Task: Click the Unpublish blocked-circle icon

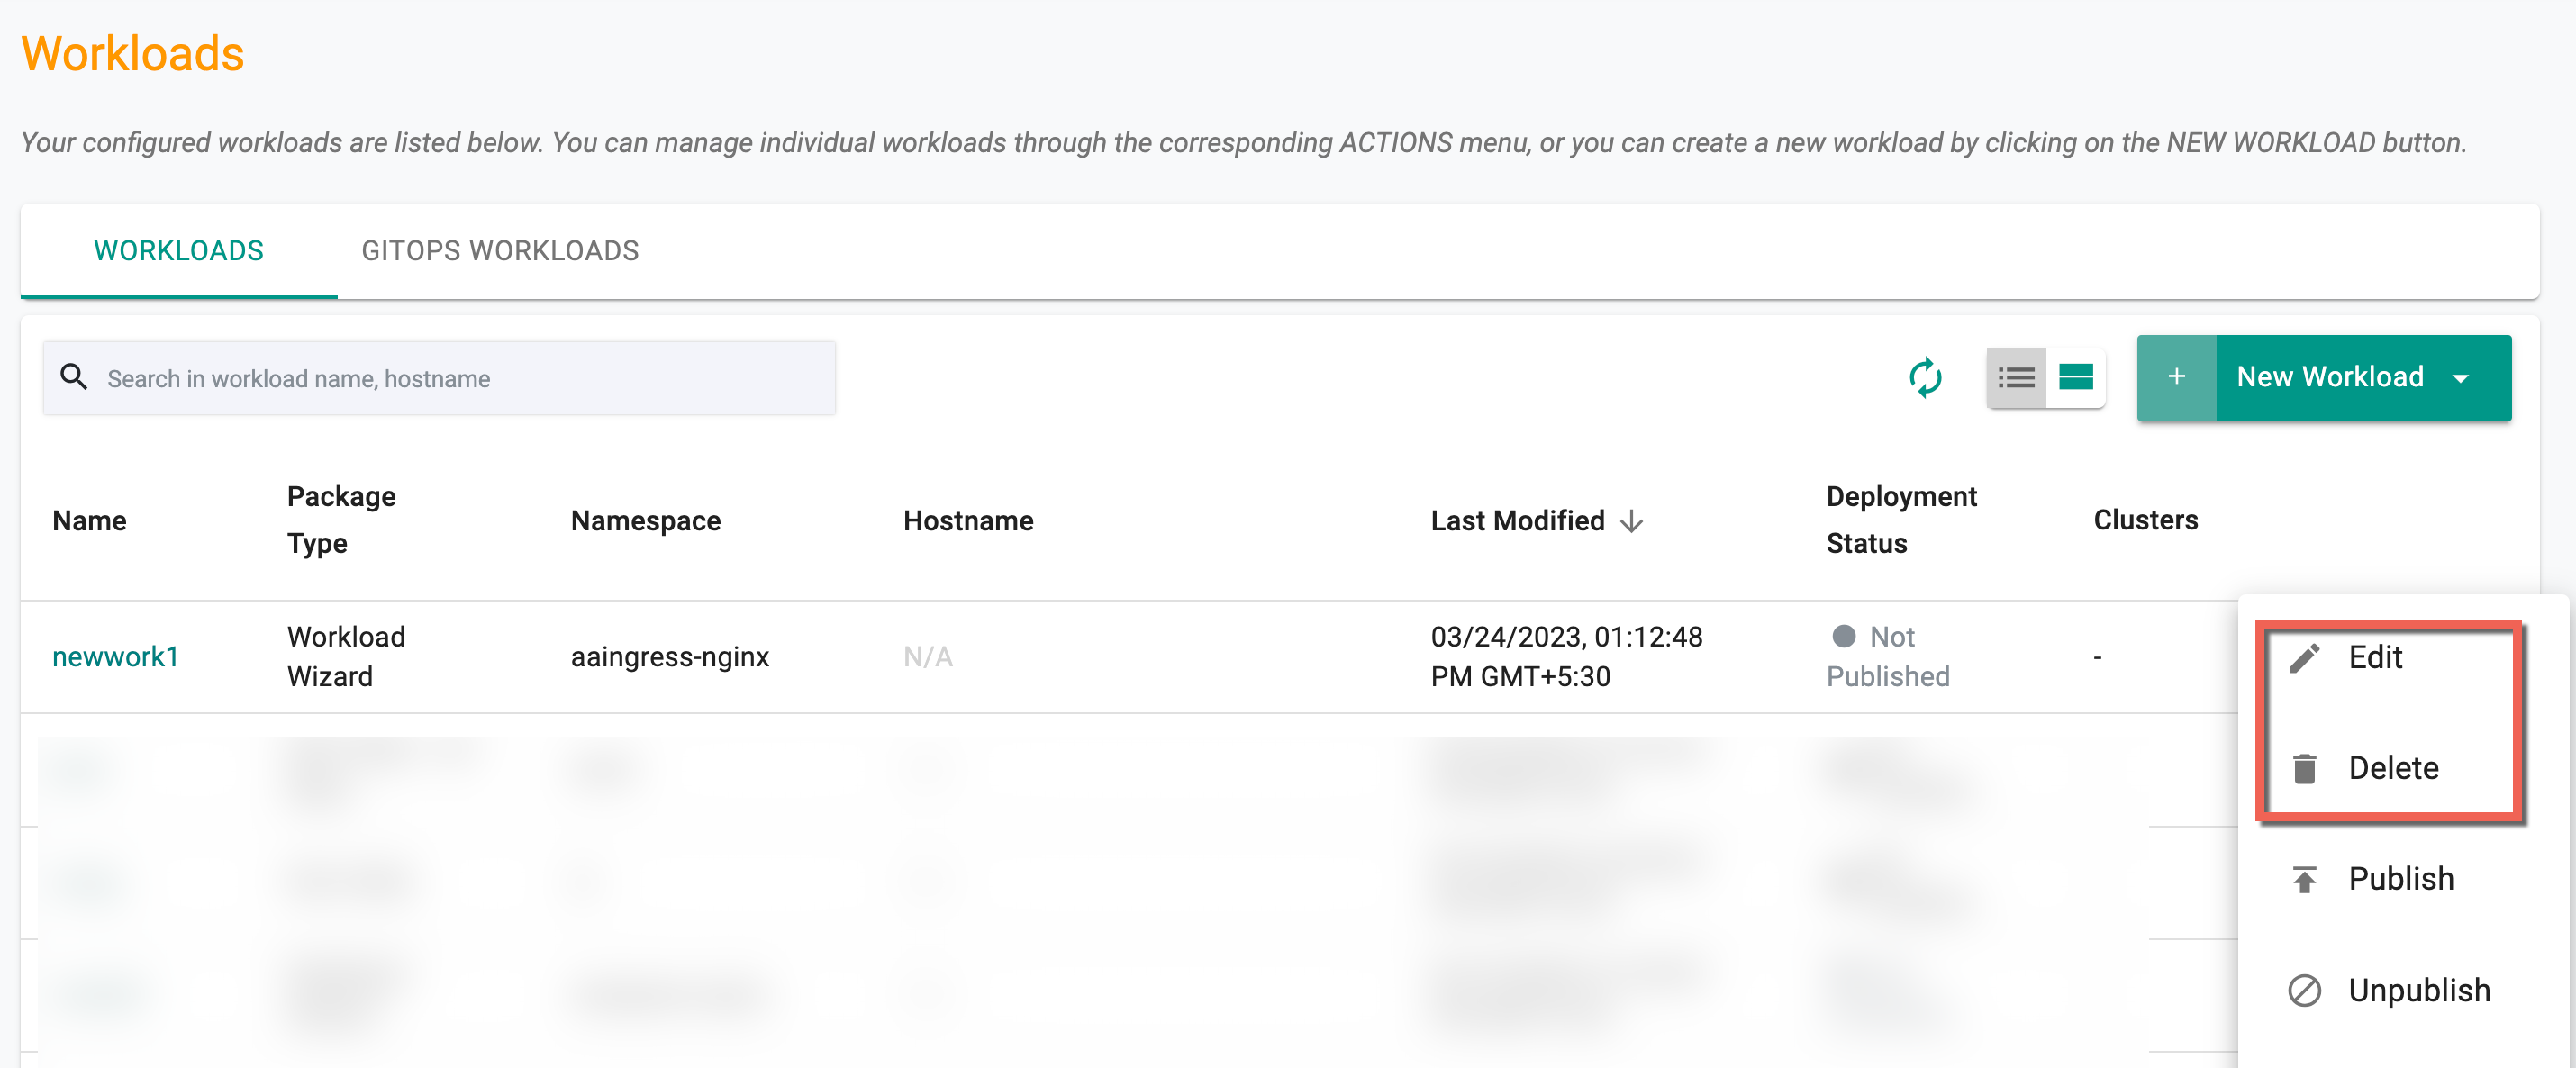Action: coord(2304,991)
